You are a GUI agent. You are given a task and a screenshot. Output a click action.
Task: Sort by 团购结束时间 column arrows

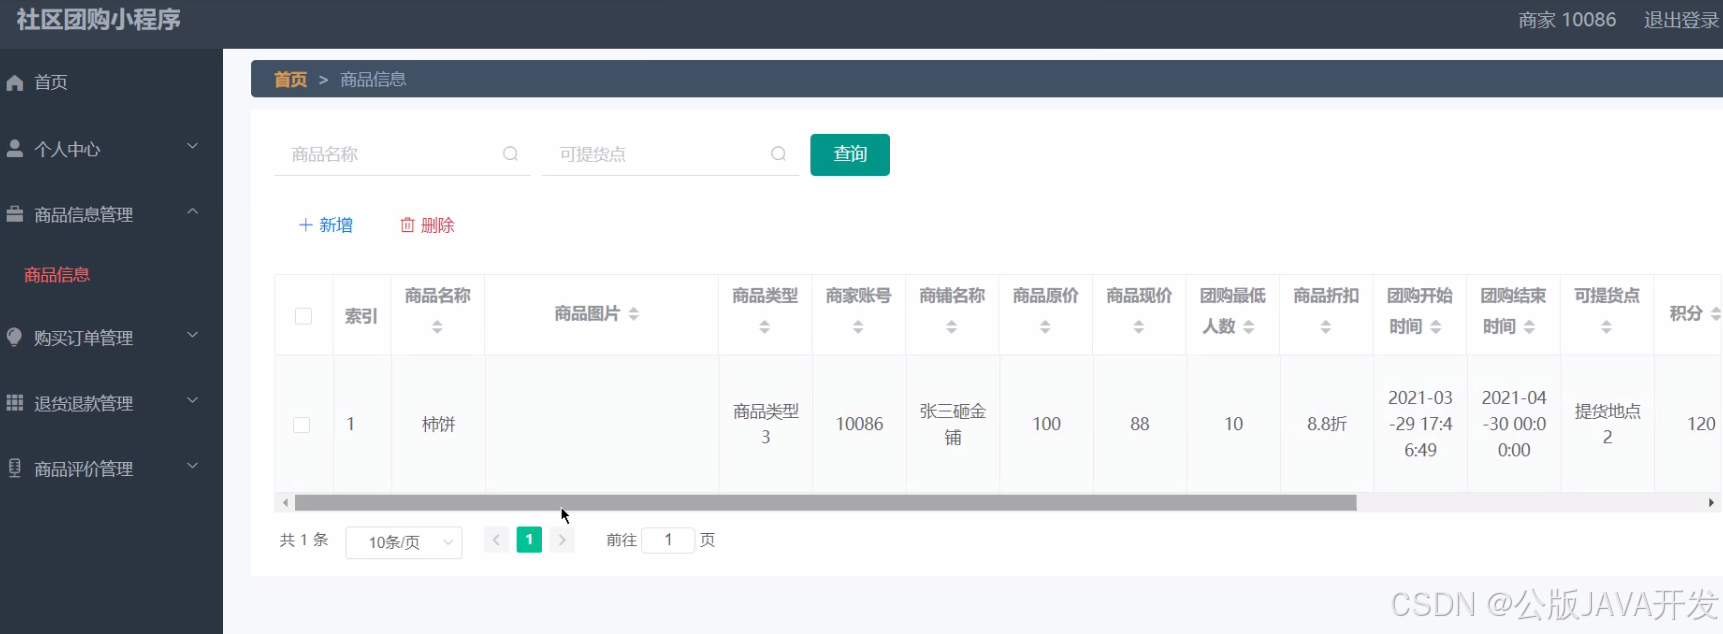tap(1529, 327)
